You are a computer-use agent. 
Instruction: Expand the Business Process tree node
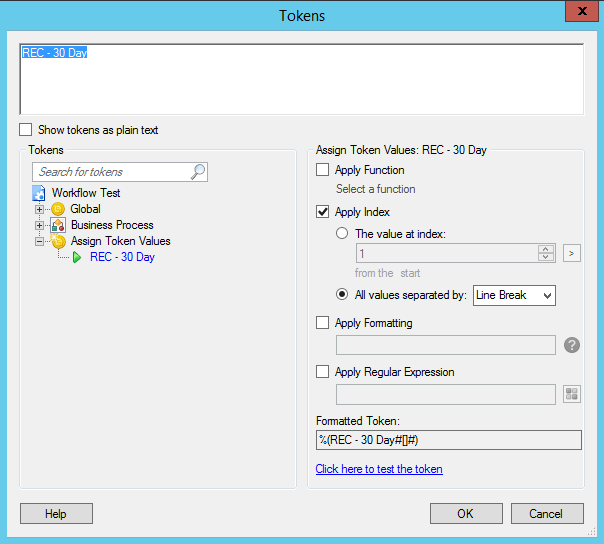tap(39, 225)
